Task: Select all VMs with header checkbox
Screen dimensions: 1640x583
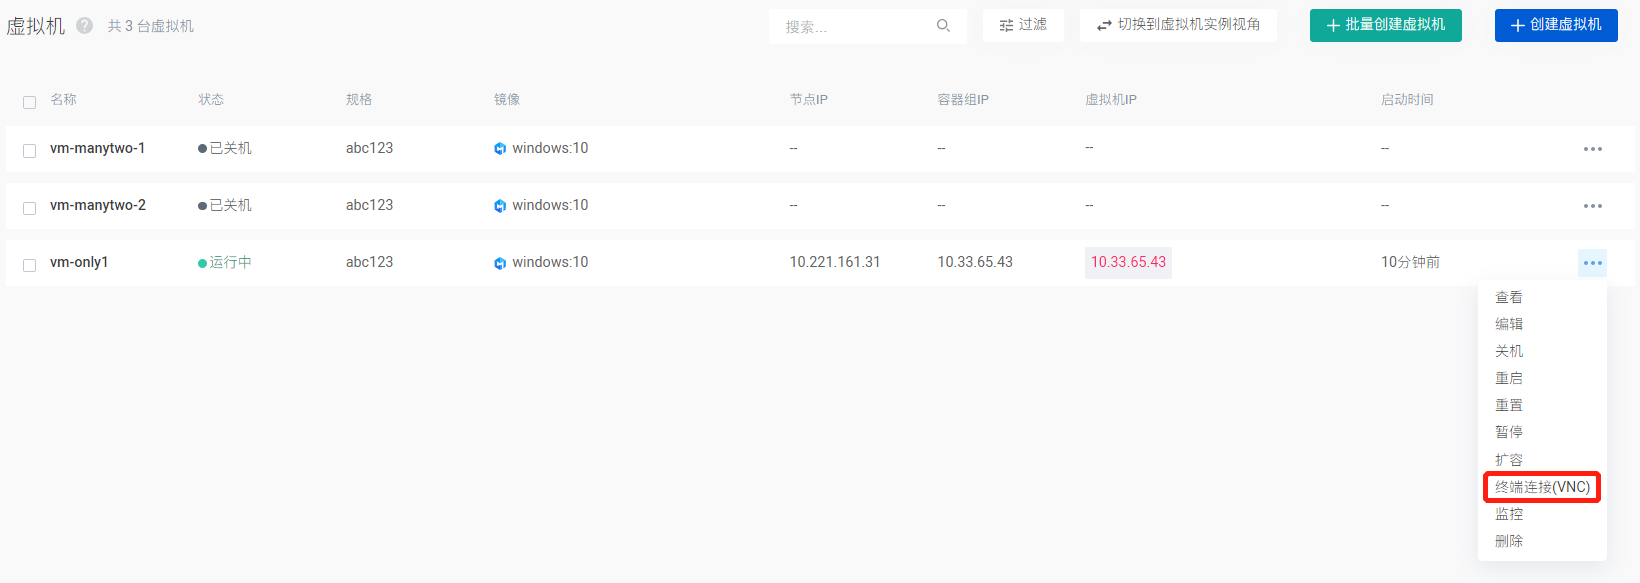Action: (29, 102)
